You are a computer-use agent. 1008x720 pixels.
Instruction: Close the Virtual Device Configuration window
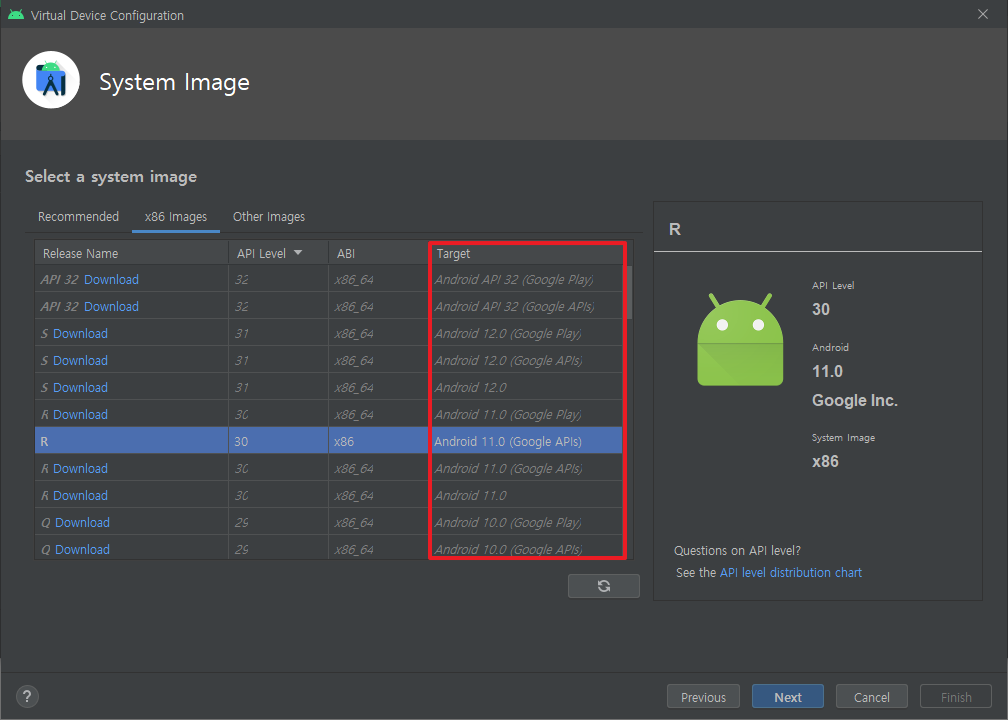(983, 14)
